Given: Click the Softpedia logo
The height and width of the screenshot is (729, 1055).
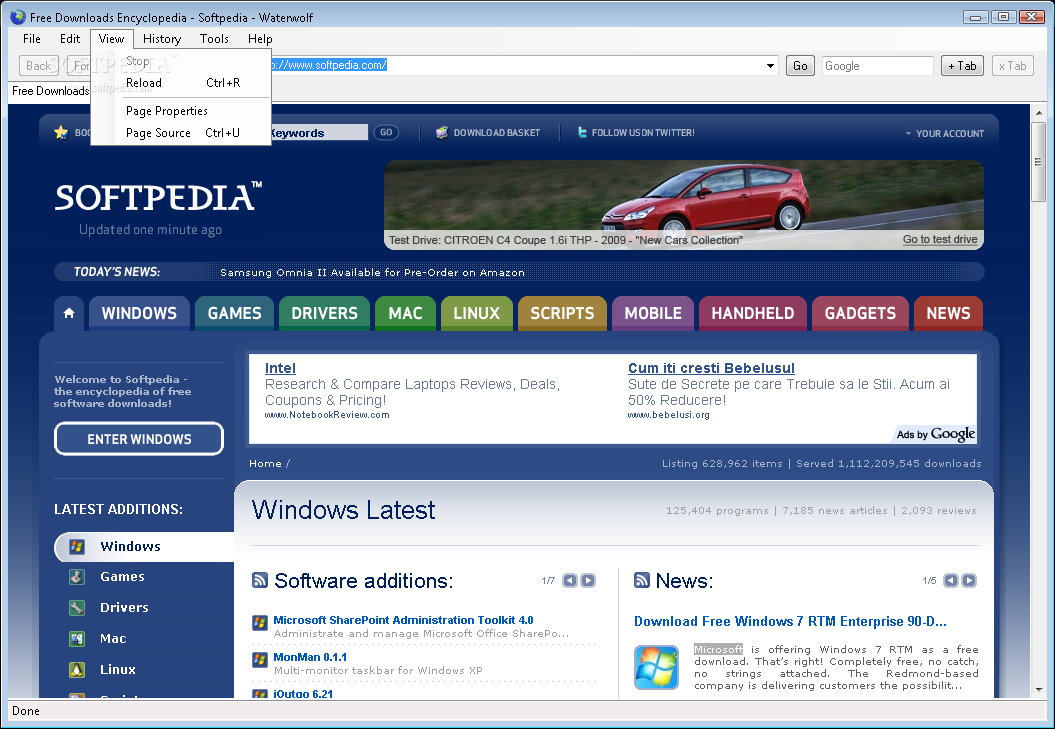Looking at the screenshot, I should [158, 197].
